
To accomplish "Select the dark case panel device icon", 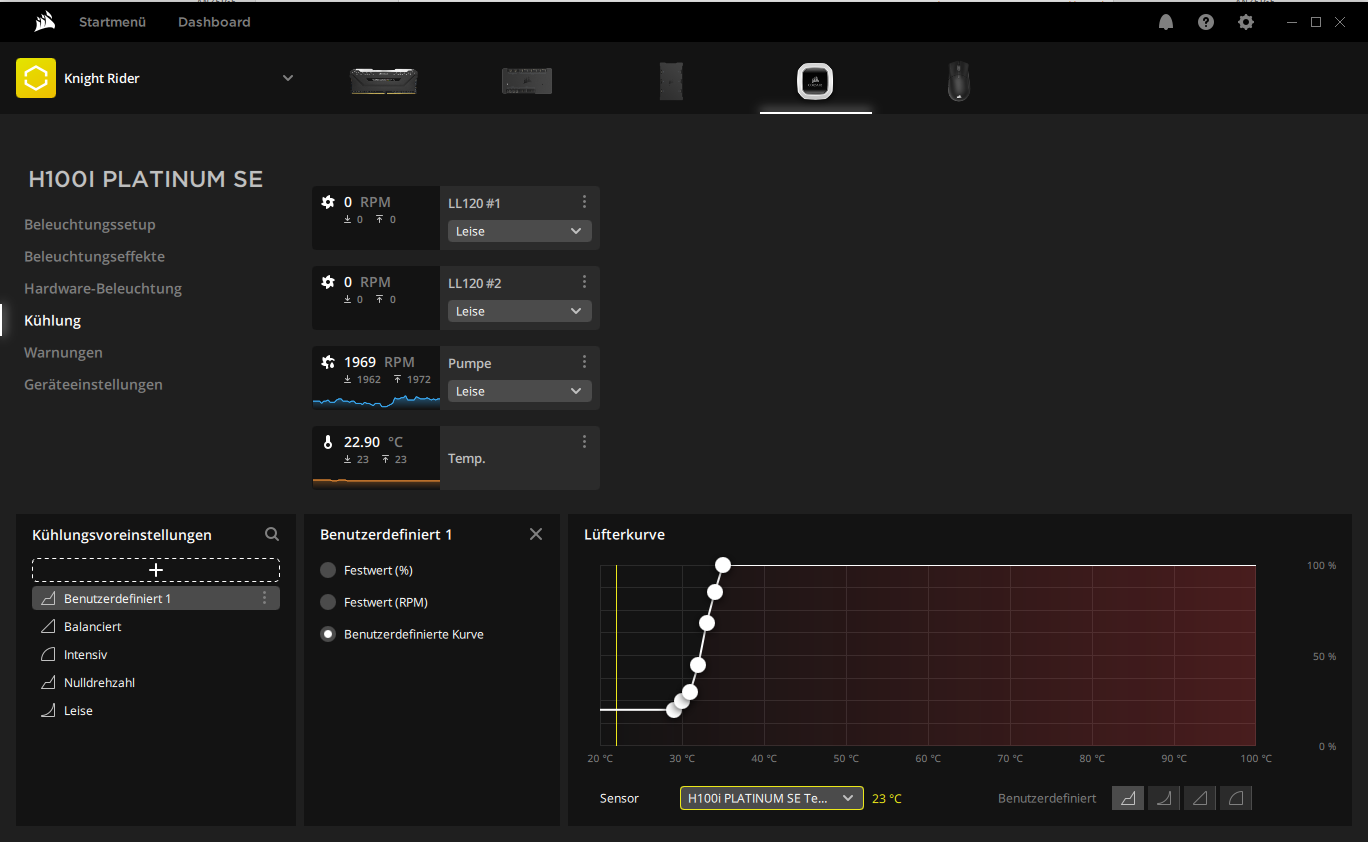I will click(x=671, y=81).
